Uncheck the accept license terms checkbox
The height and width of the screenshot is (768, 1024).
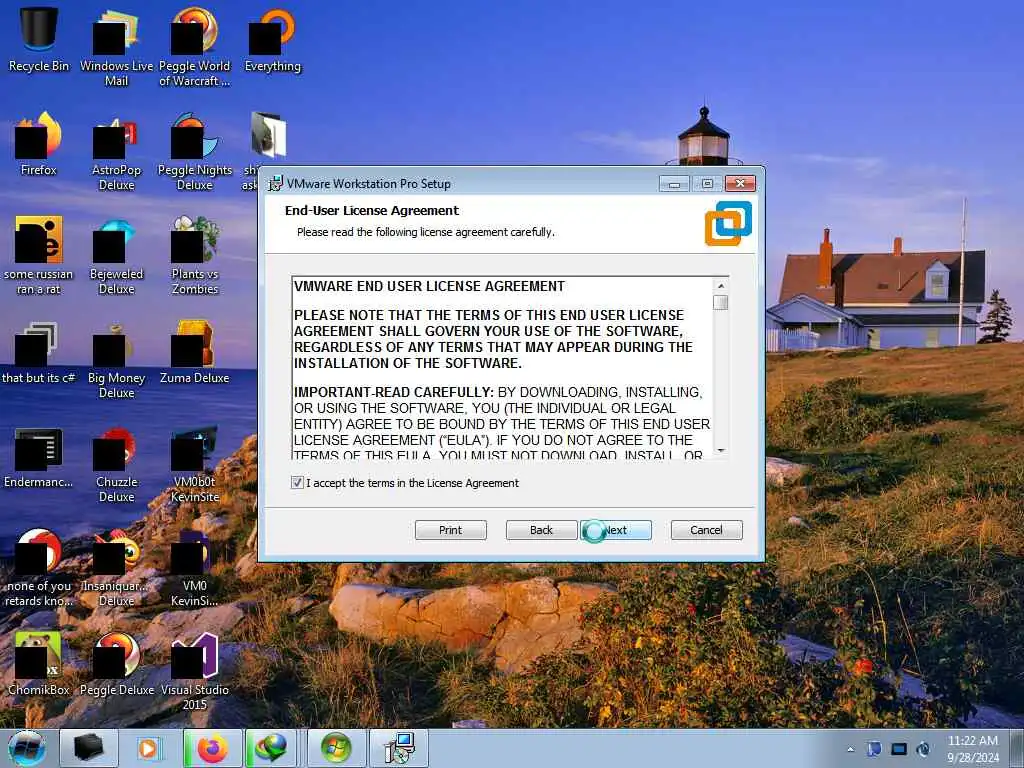(x=297, y=483)
